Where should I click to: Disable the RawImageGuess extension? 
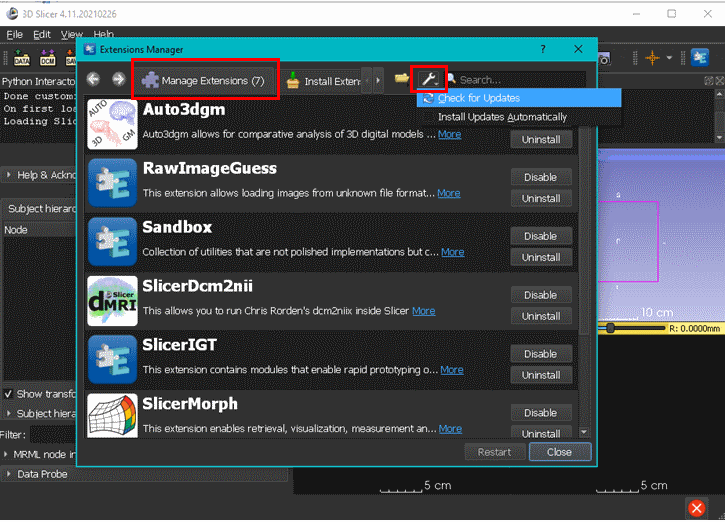click(541, 177)
